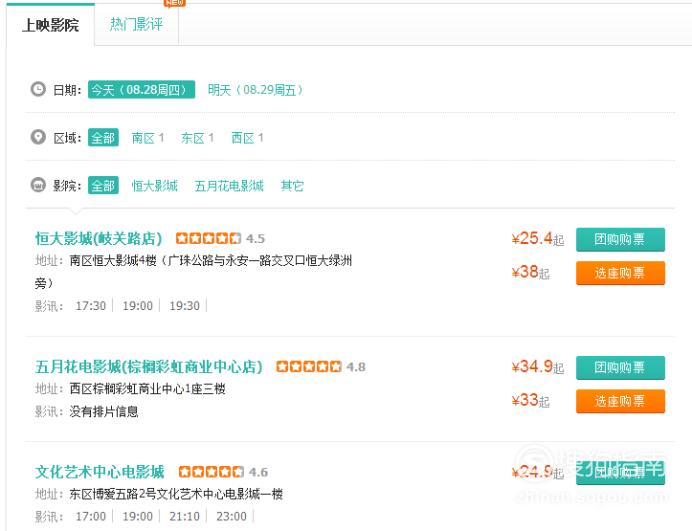Screen dimensions: 692x531
Task: Select the 19:00 showtime at 文化艺术中心电影城
Action: click(x=138, y=516)
